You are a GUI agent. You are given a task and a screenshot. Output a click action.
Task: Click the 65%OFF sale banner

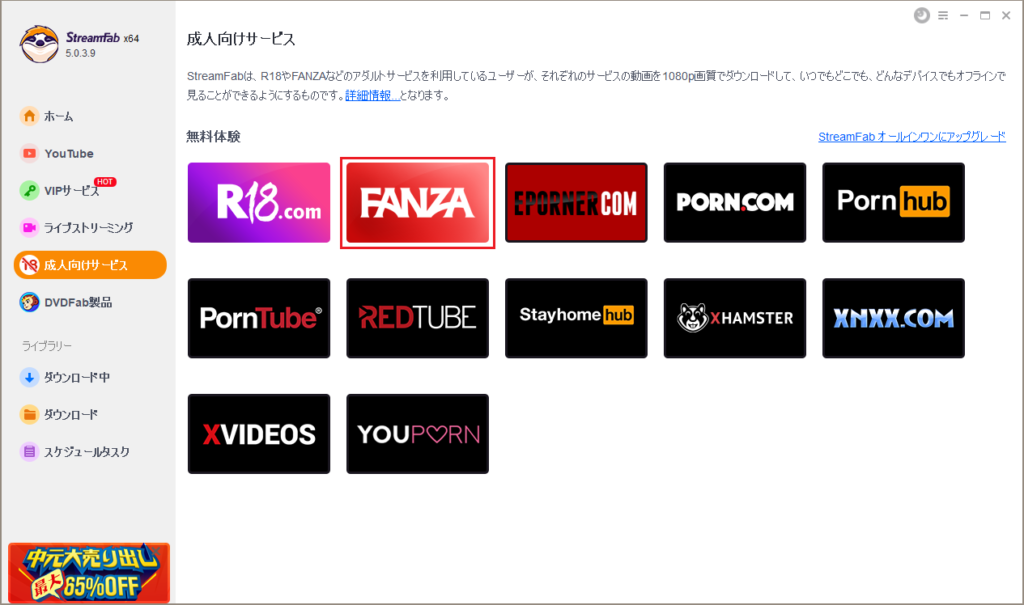89,572
